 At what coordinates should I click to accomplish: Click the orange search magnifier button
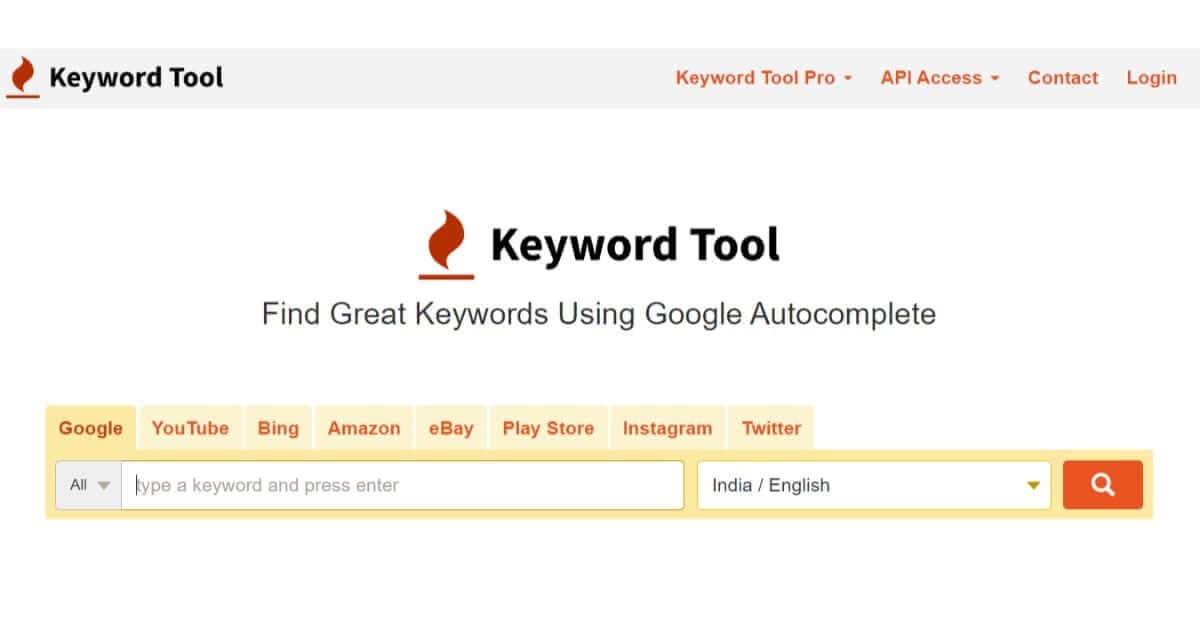click(1102, 485)
